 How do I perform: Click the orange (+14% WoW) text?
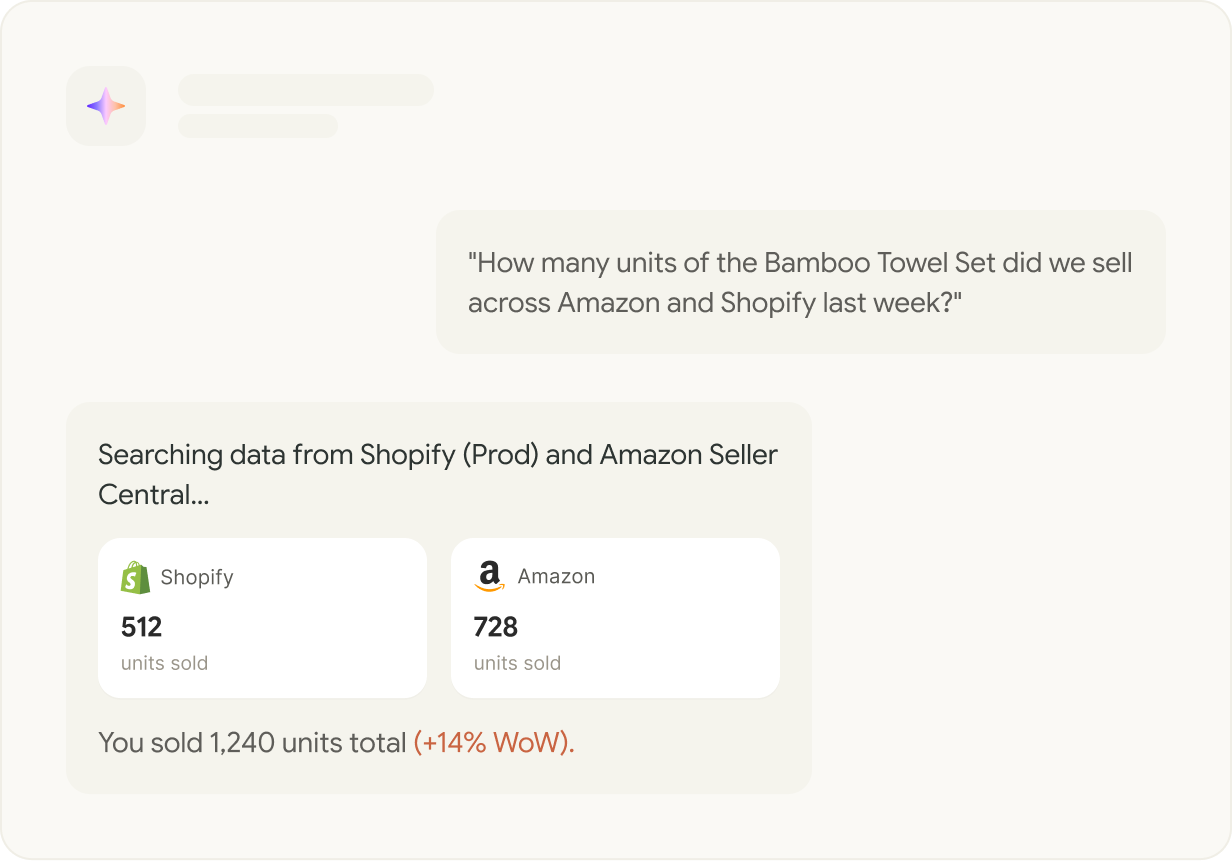494,743
